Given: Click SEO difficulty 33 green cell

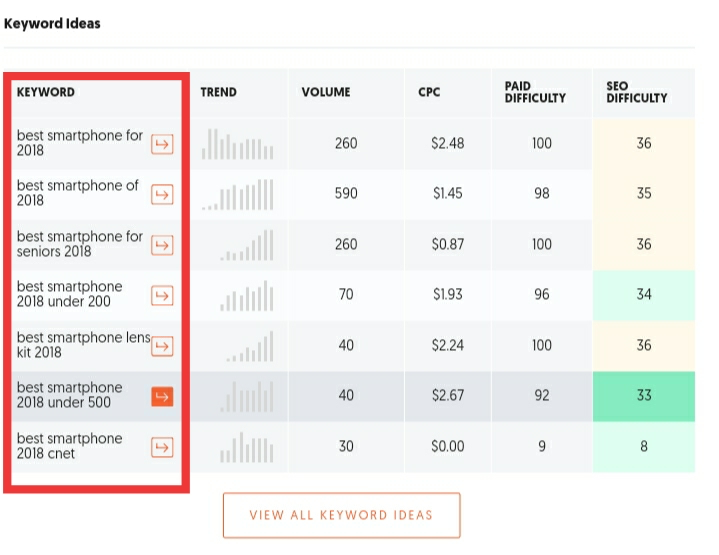Looking at the screenshot, I should click(643, 396).
